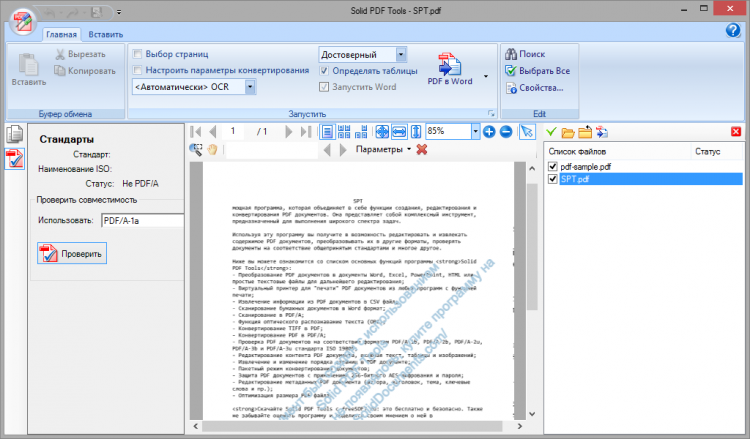This screenshot has width=750, height=439.
Task: Click fit height zoom icon
Action: point(416,132)
